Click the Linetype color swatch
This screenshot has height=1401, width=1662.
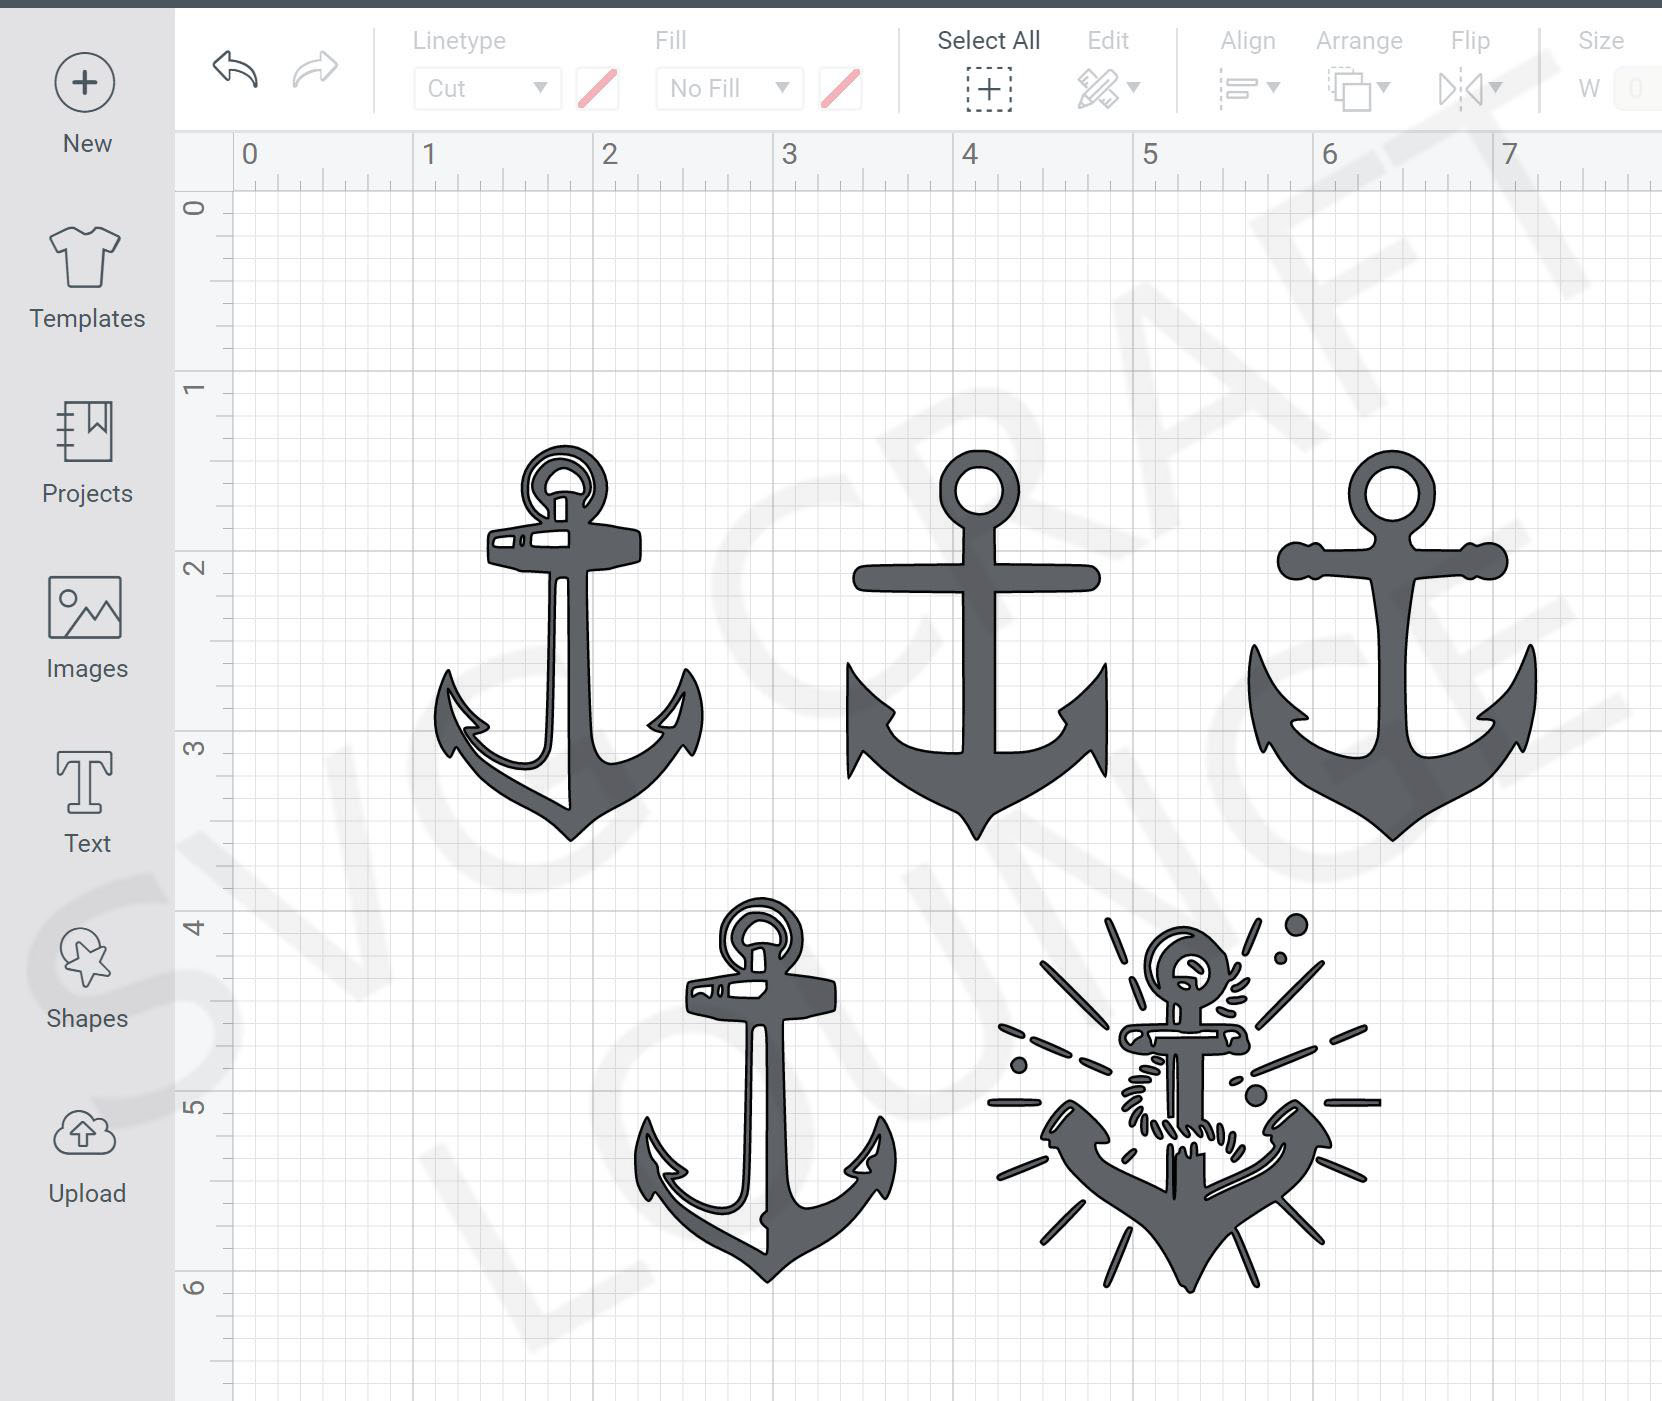click(x=598, y=88)
